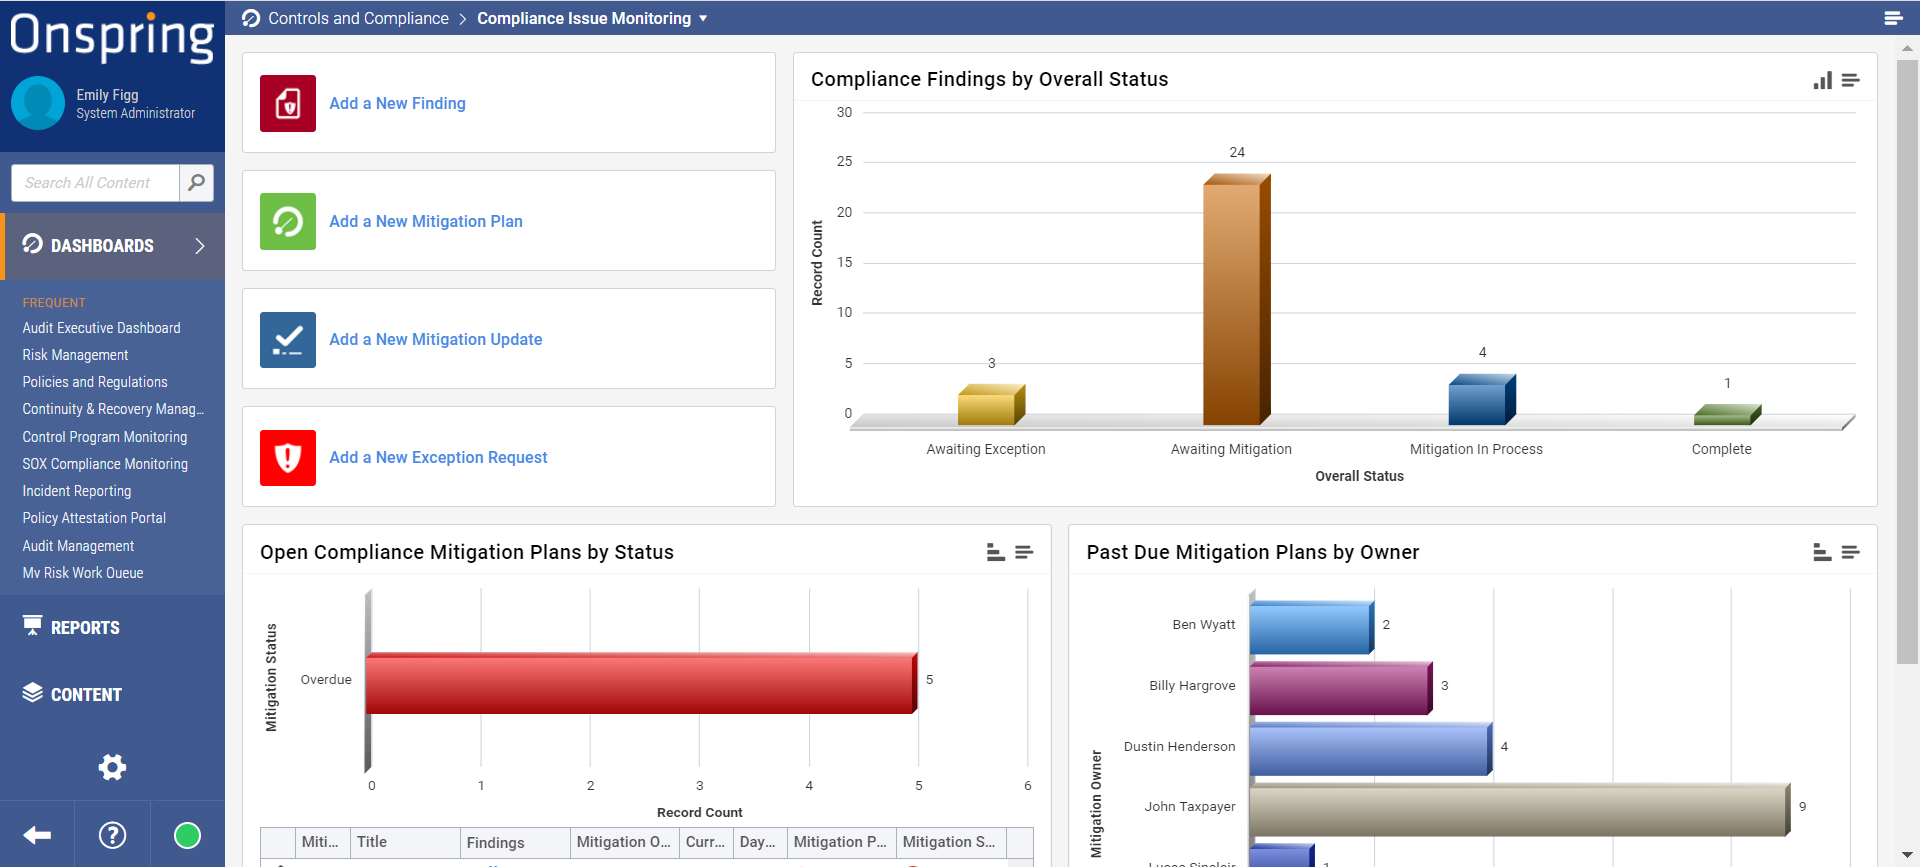This screenshot has width=1920, height=867.
Task: Open chart type icon for Open Mitigation Plans
Action: pos(996,552)
